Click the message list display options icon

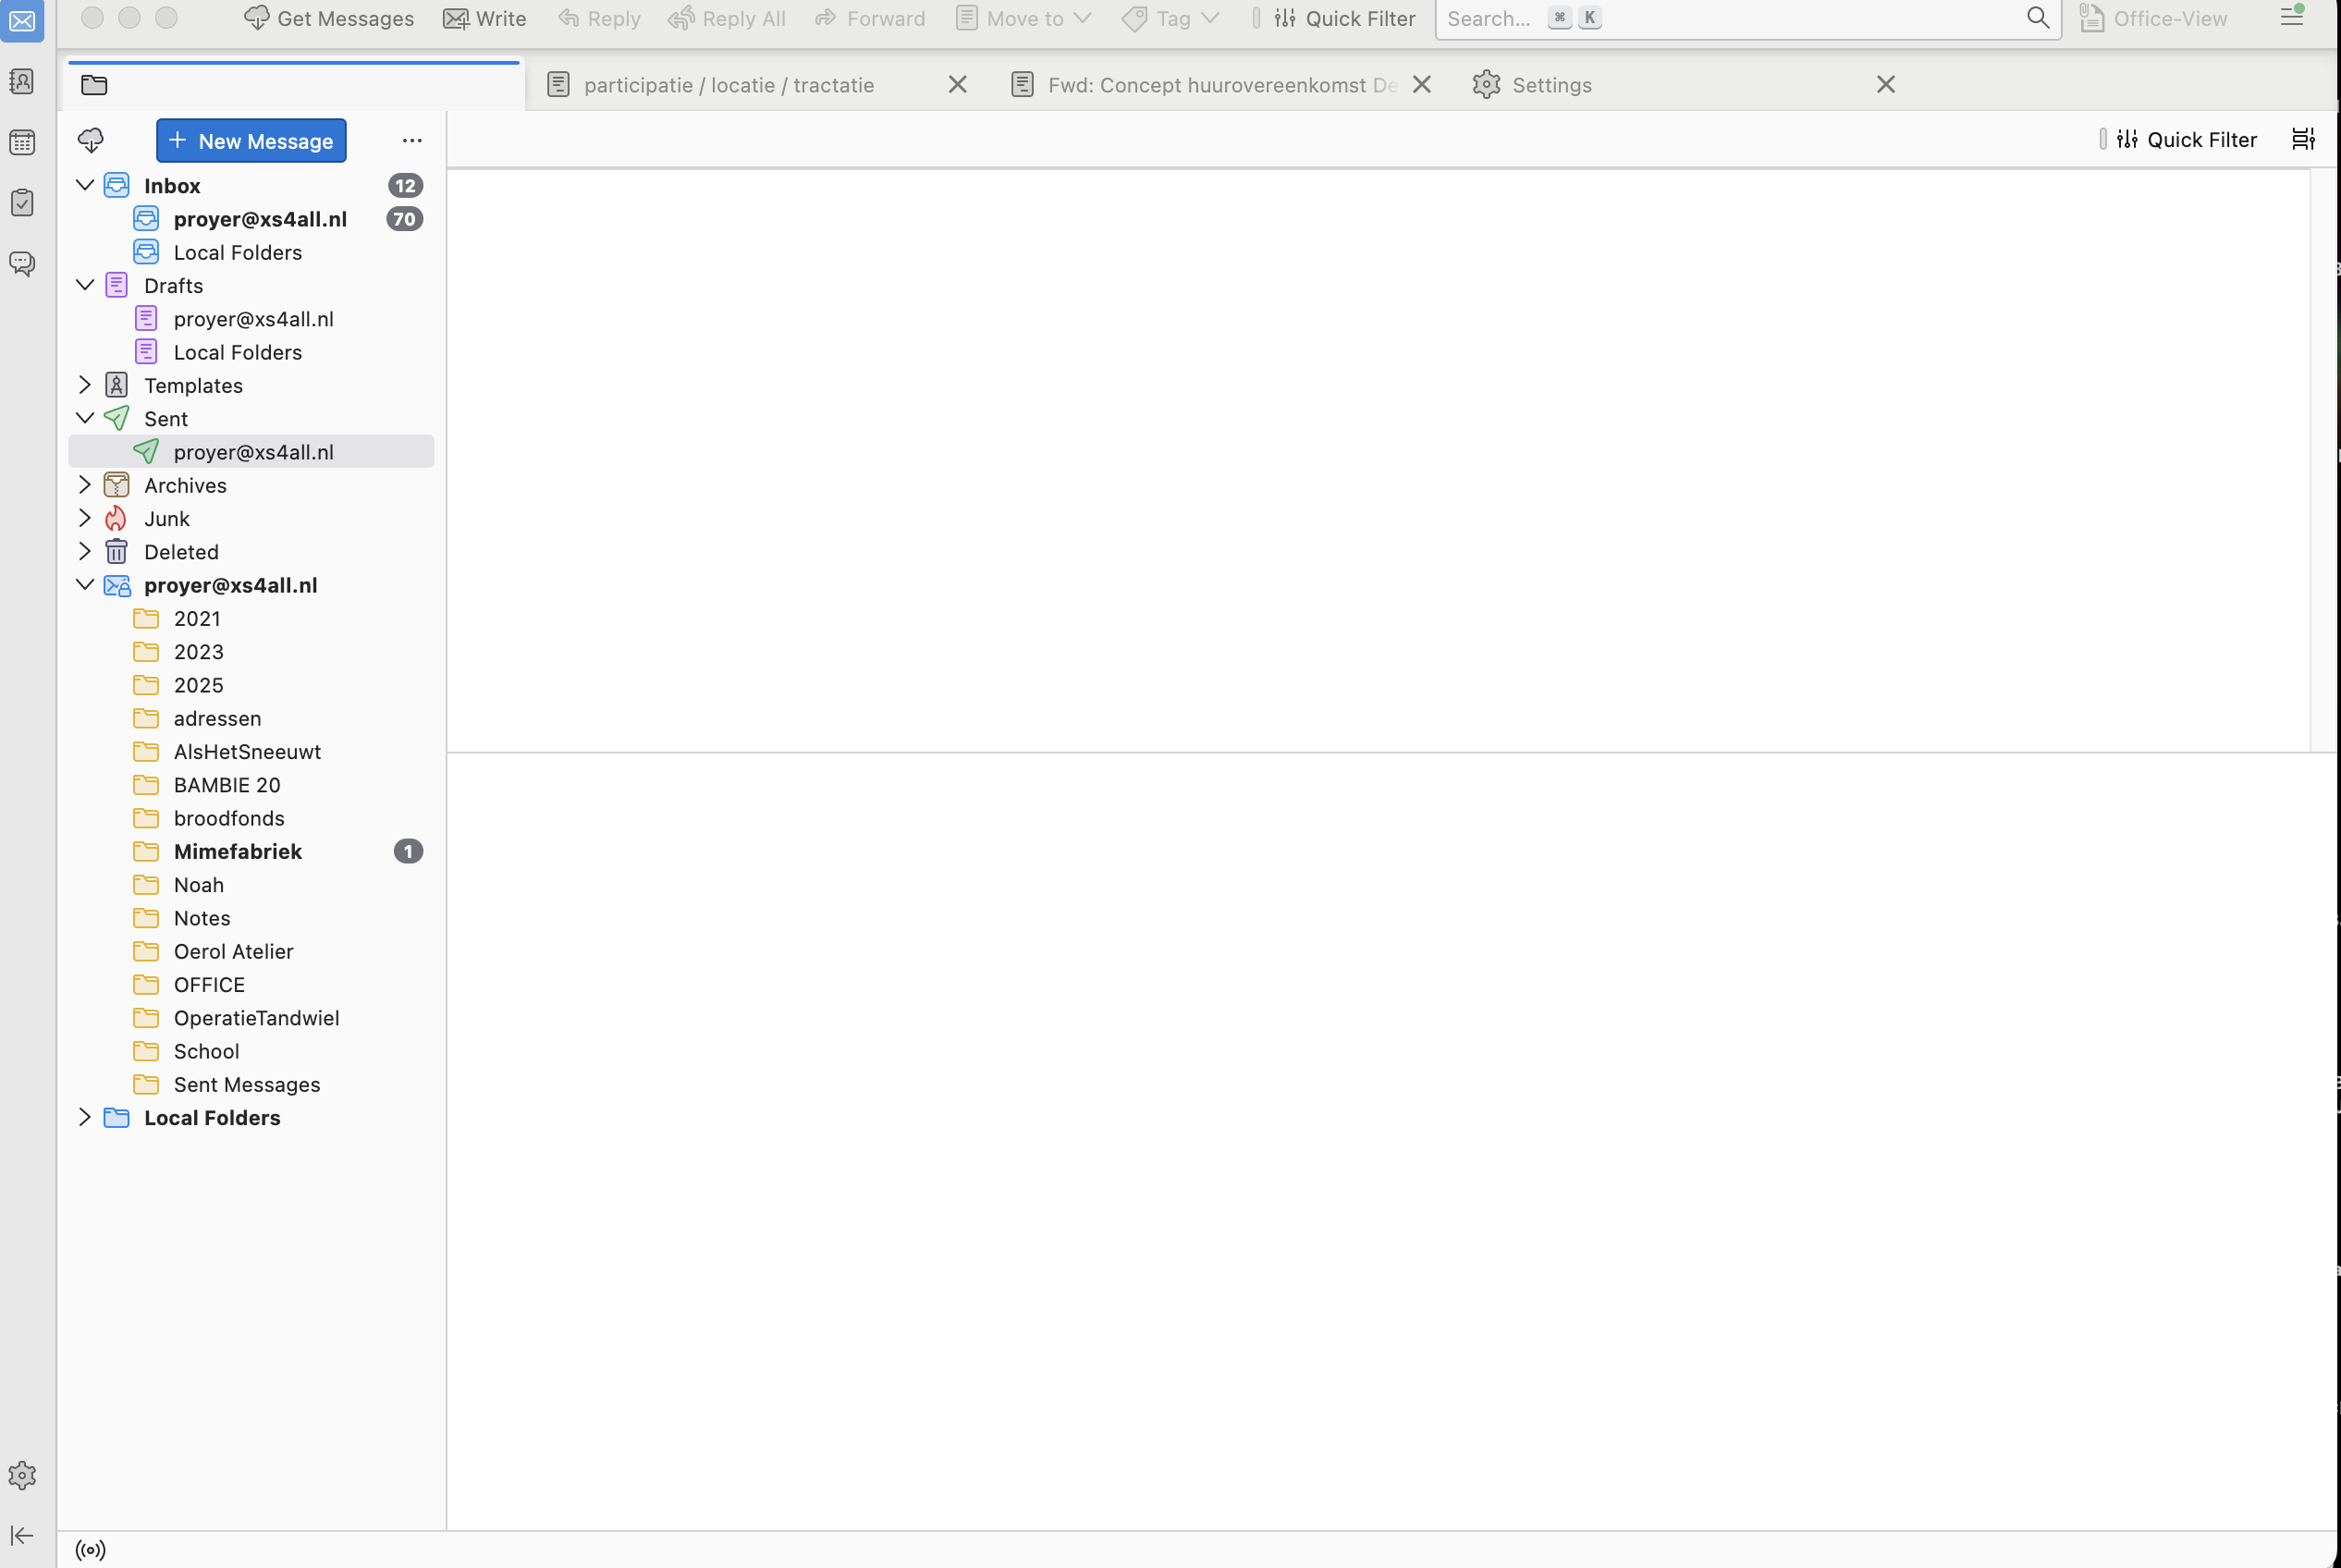[x=2303, y=139]
